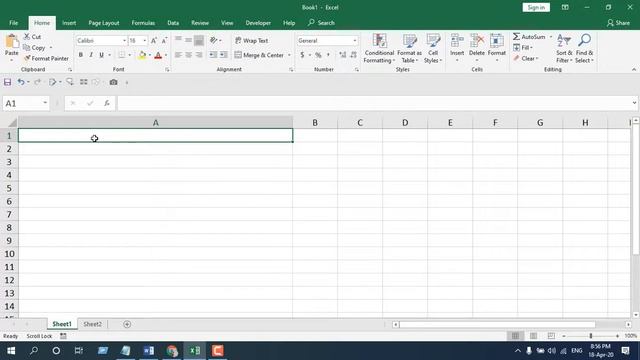640x360 pixels.
Task: Decrease the font size
Action: coord(164,40)
